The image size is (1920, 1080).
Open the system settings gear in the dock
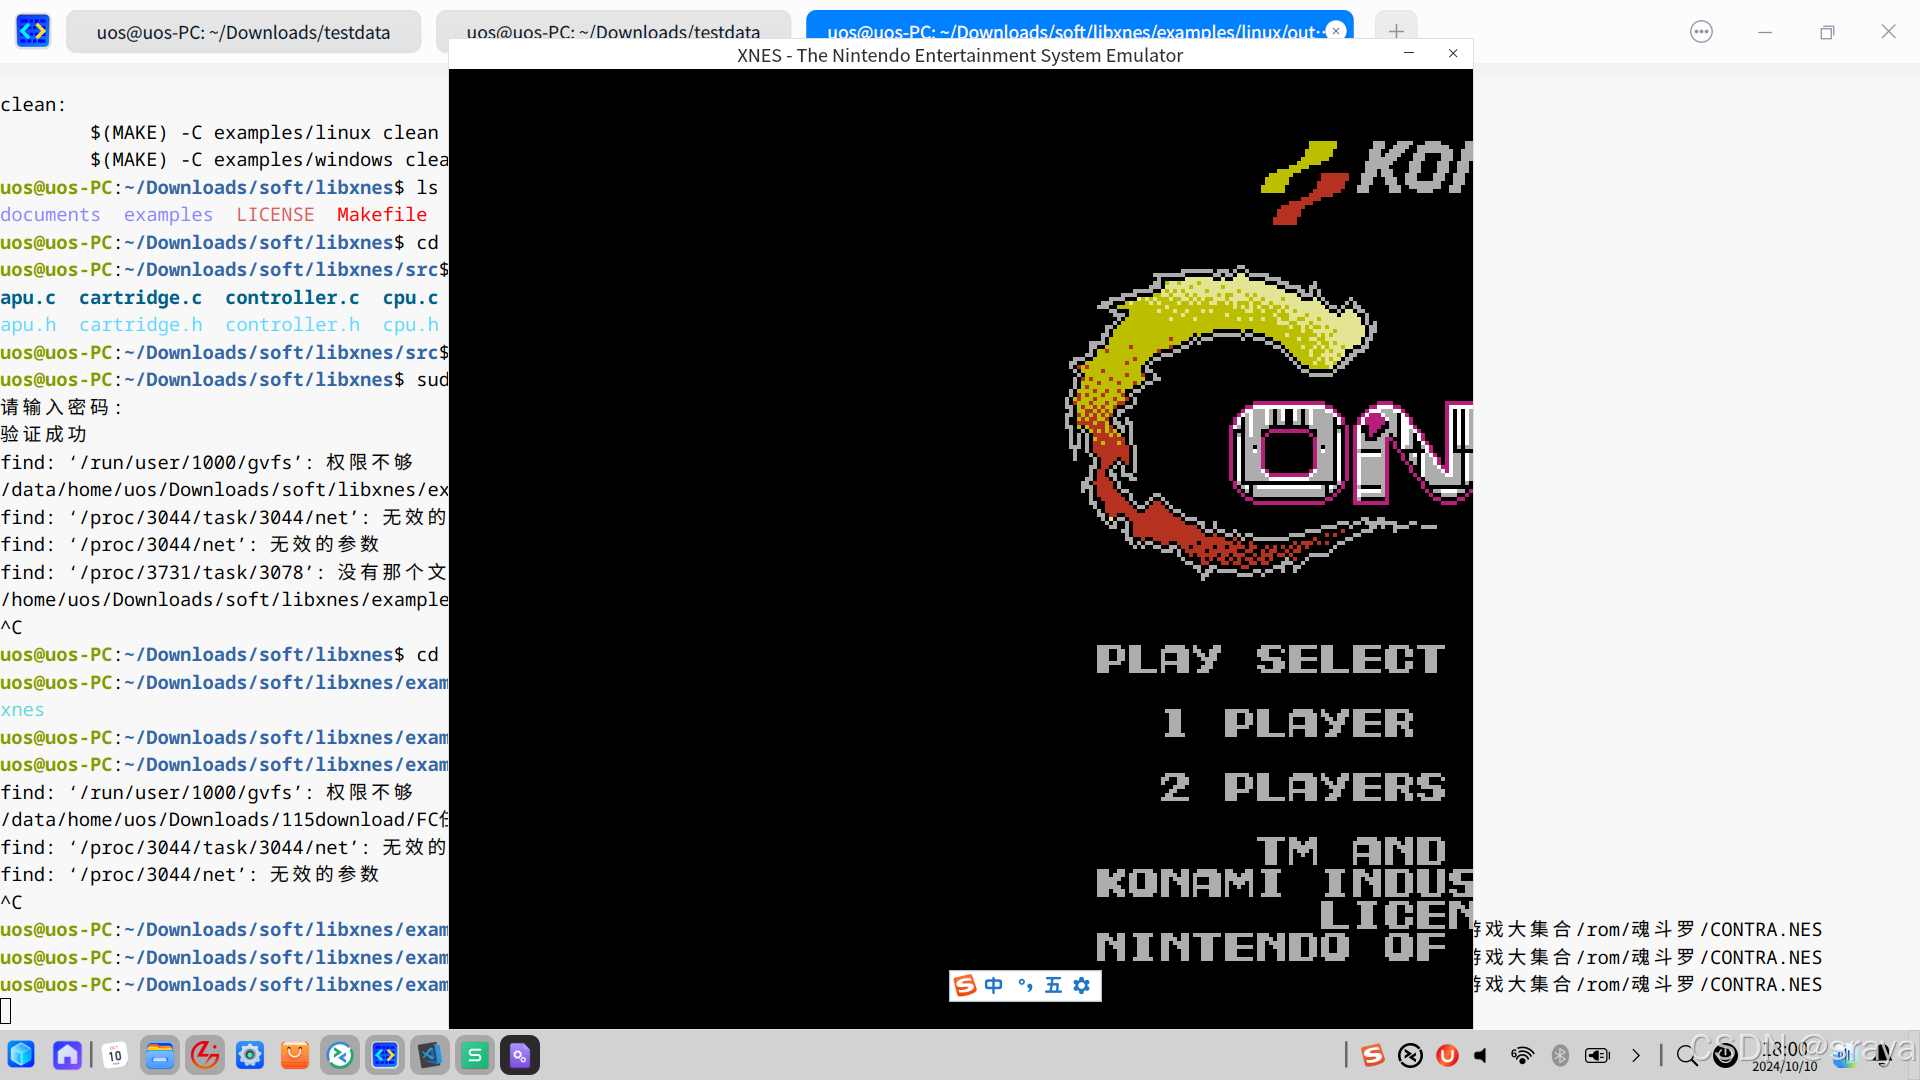coord(249,1055)
